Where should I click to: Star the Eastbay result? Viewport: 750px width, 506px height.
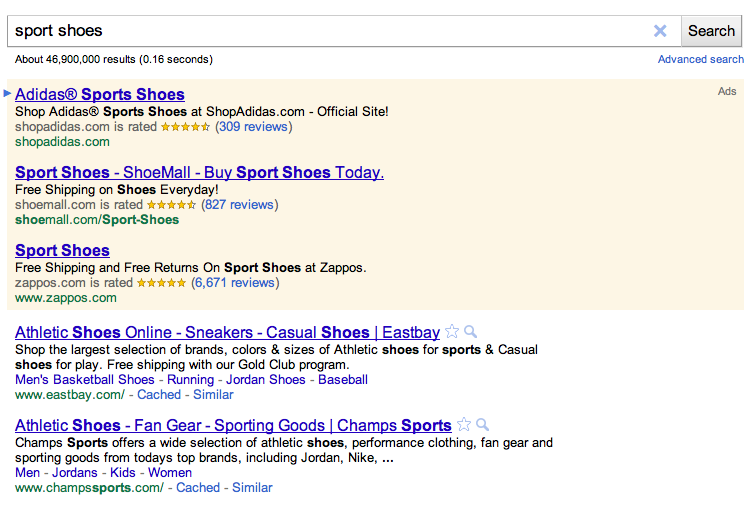point(452,331)
